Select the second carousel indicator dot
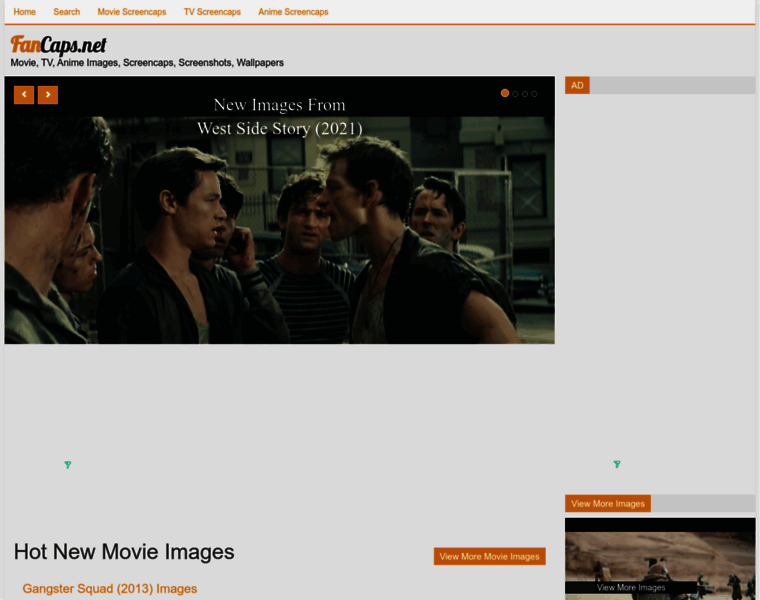The height and width of the screenshot is (600, 760). 515,94
